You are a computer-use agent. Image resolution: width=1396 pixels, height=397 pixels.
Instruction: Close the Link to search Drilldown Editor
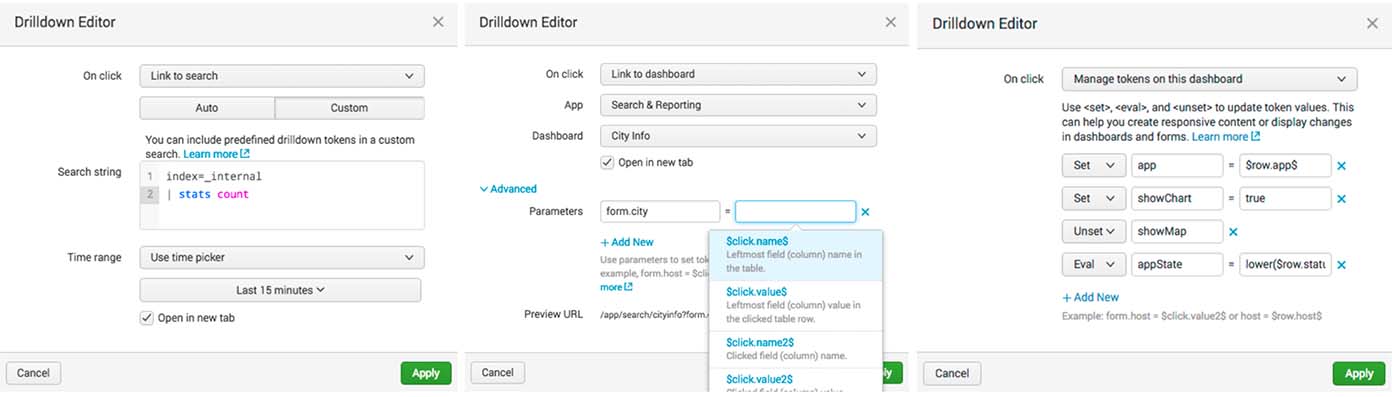(438, 22)
